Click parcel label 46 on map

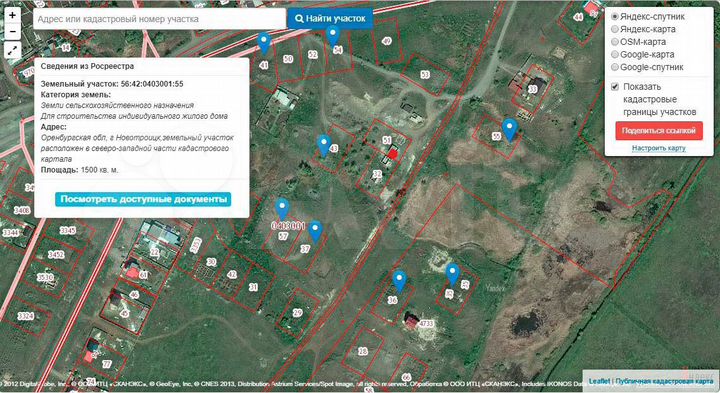(x=134, y=294)
